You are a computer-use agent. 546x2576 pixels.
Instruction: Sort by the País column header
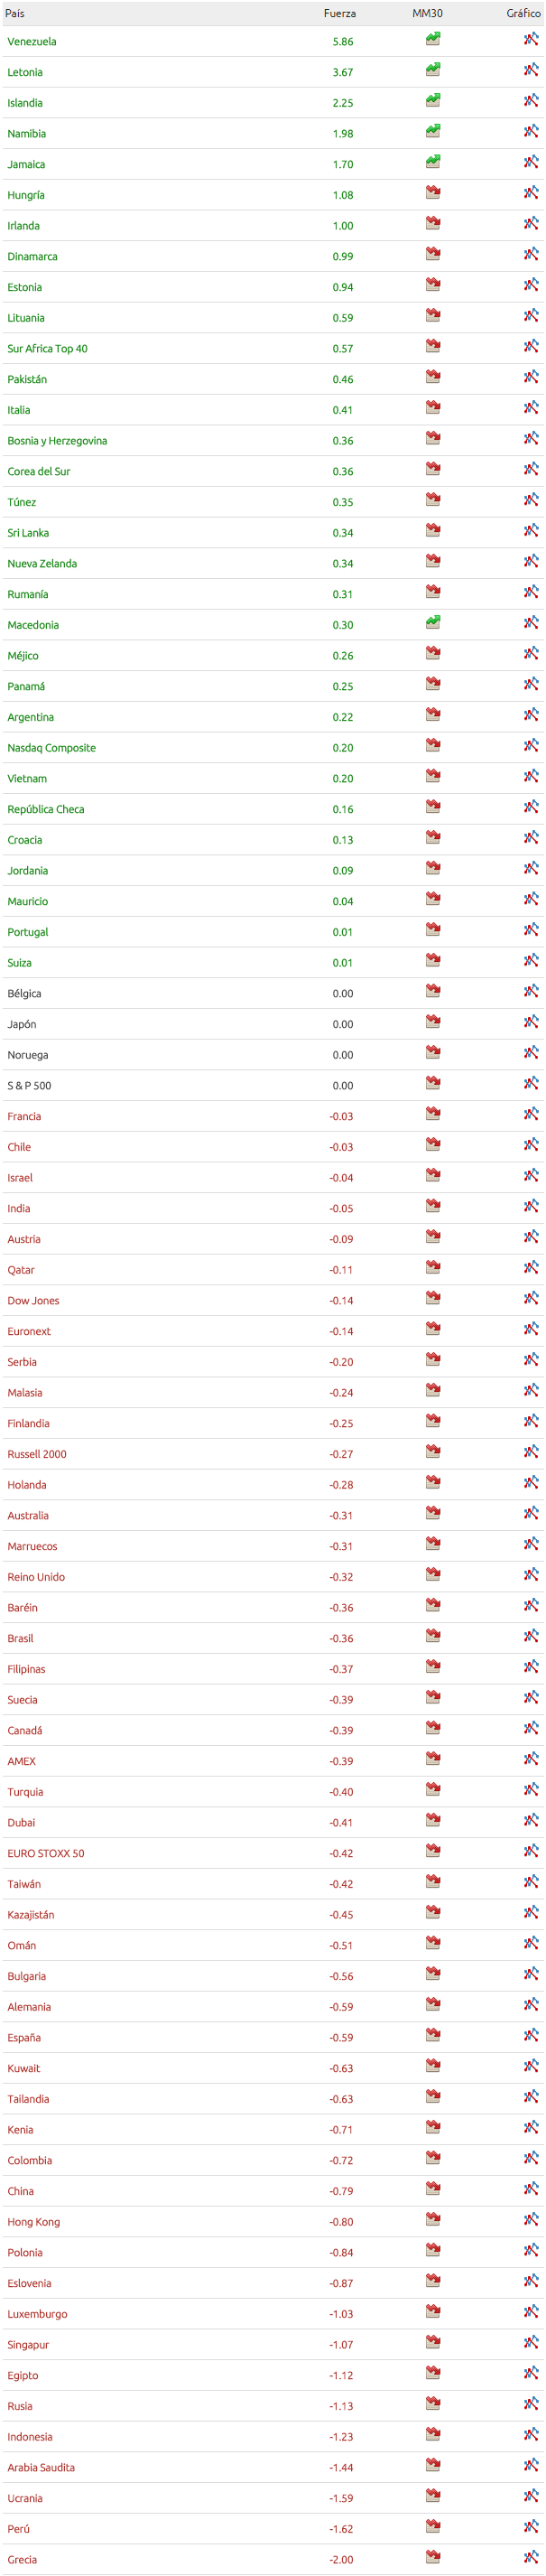[x=15, y=13]
